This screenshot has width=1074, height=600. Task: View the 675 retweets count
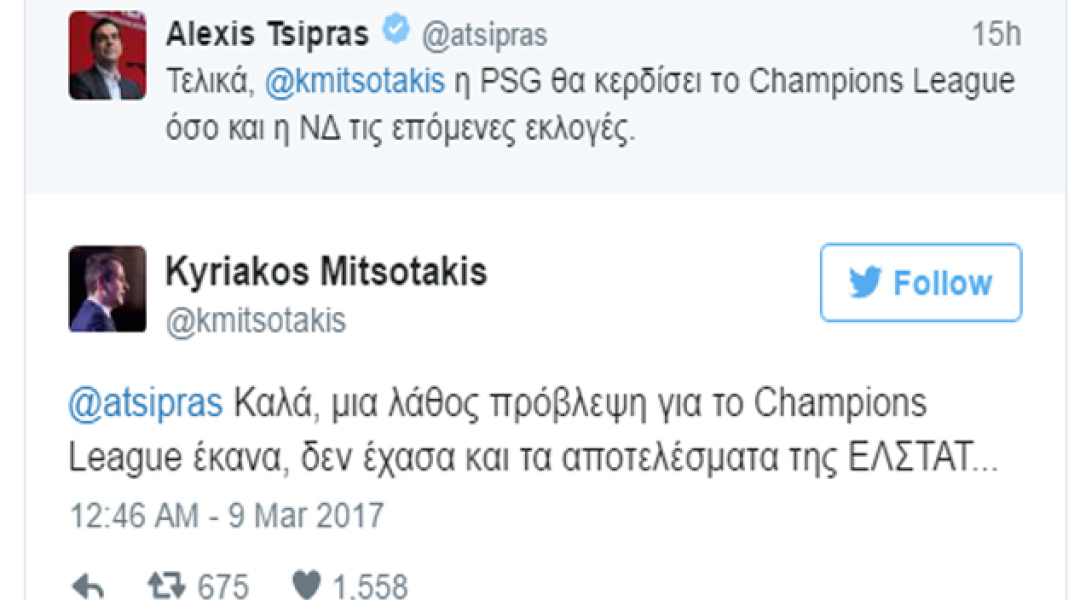click(222, 585)
